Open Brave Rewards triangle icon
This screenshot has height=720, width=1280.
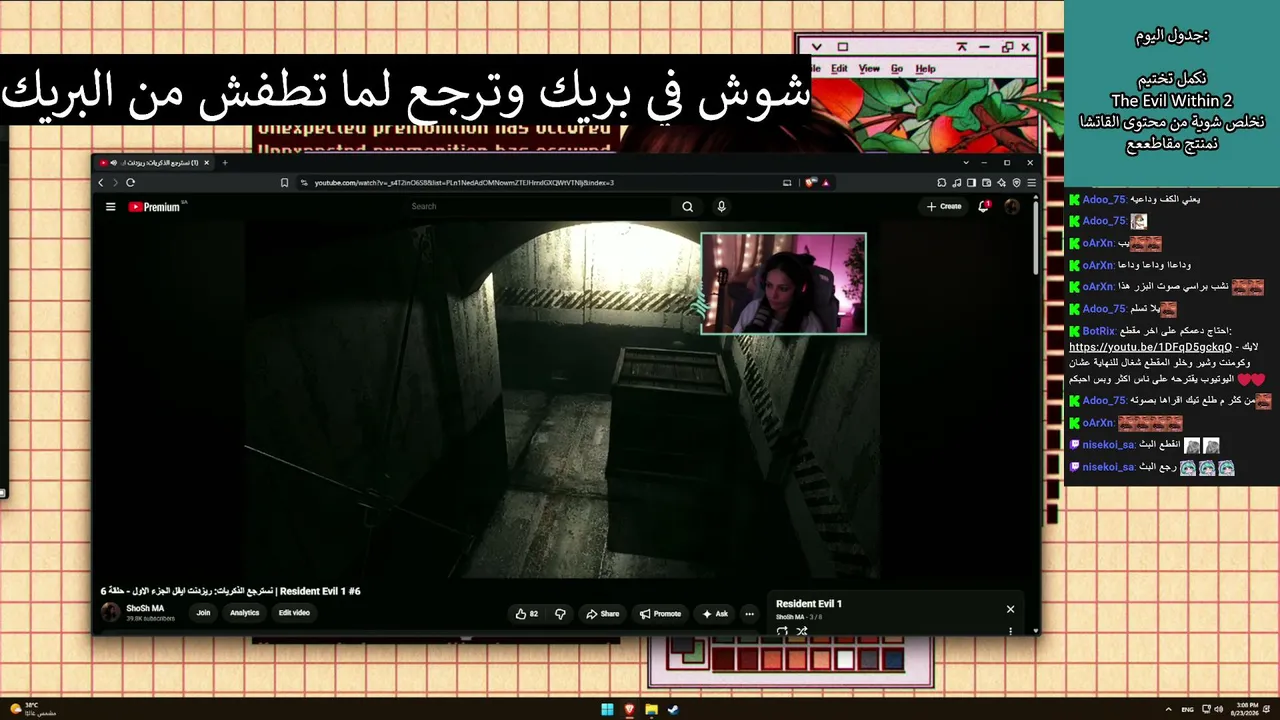(x=826, y=183)
